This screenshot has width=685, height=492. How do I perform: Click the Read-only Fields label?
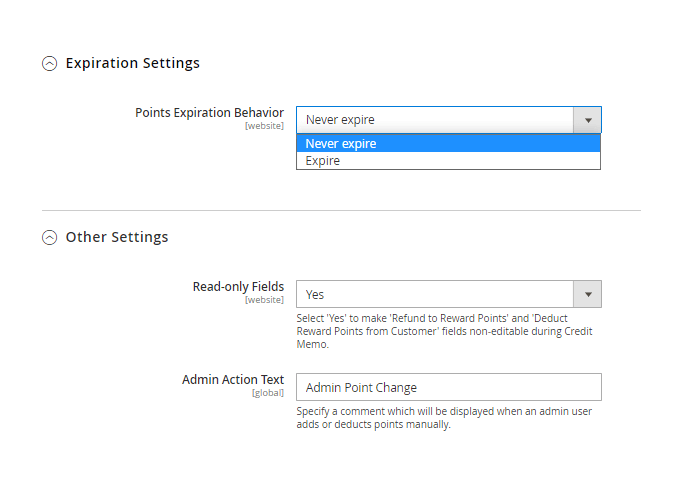click(238, 287)
